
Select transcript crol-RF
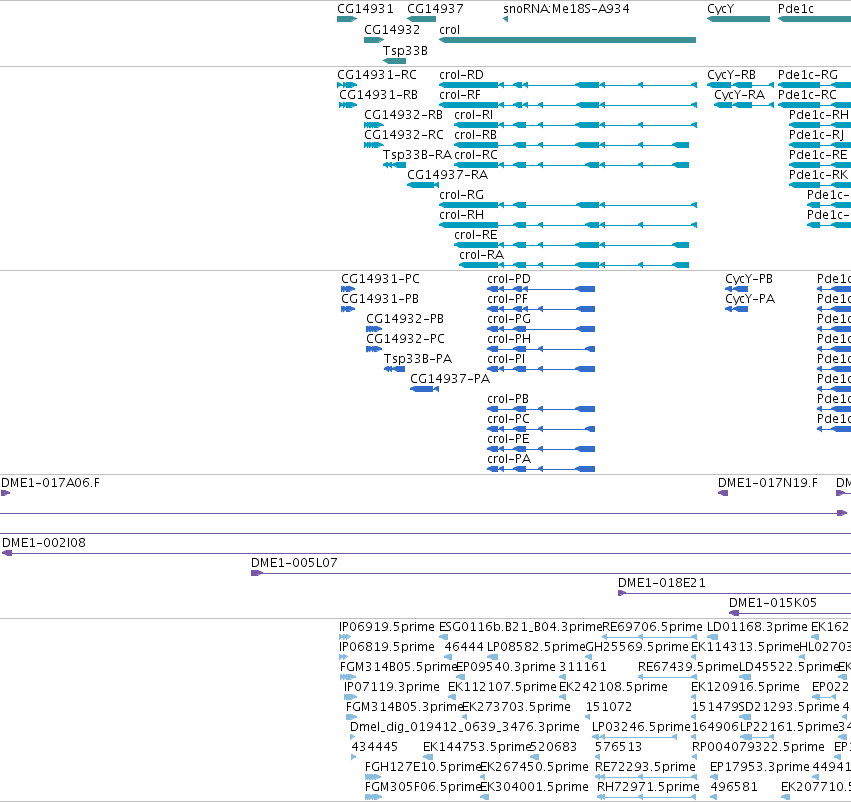pos(568,105)
